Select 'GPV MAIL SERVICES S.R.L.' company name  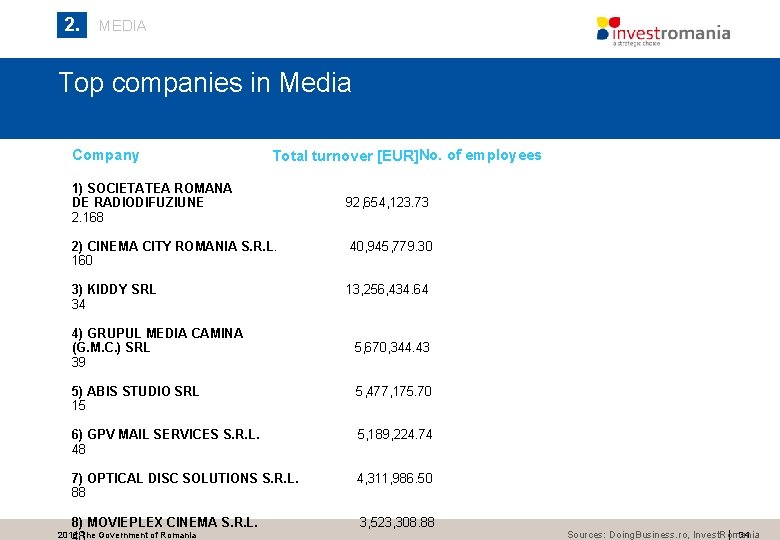coord(166,435)
